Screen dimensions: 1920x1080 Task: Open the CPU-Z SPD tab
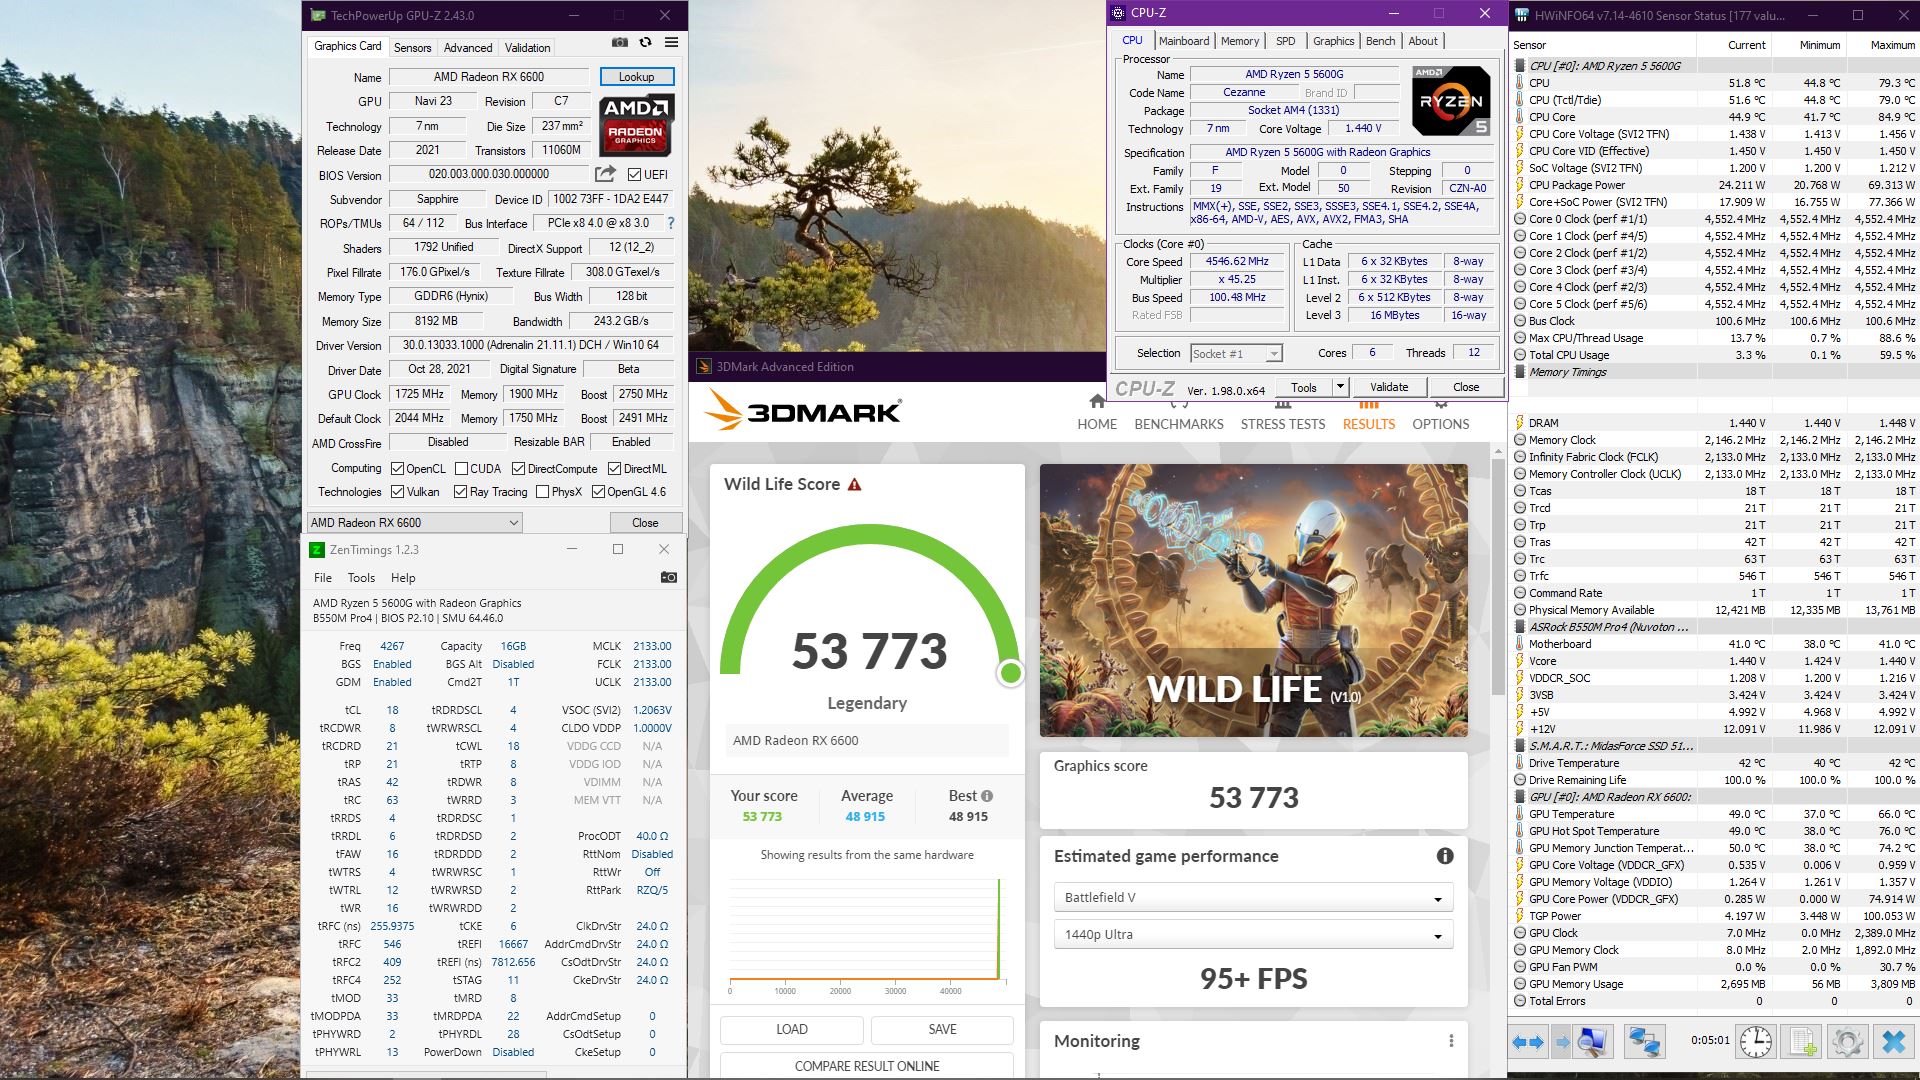tap(1286, 41)
